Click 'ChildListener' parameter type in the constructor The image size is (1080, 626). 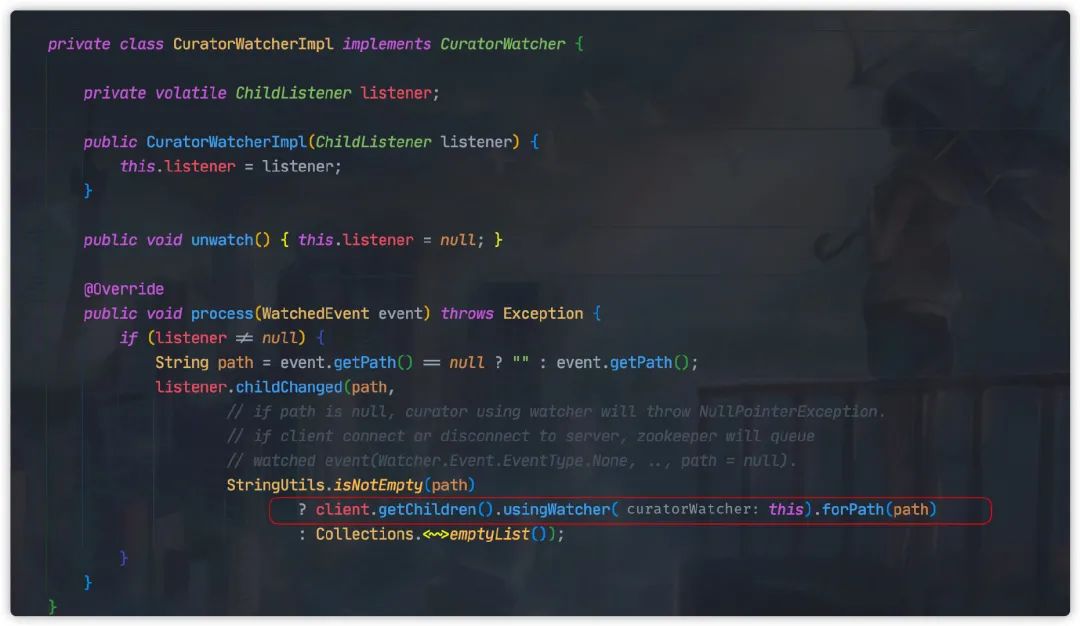point(373,142)
